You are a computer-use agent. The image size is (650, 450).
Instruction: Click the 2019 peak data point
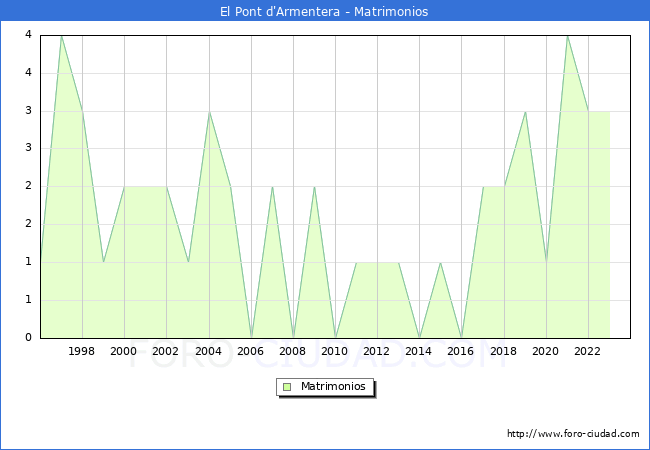[525, 111]
